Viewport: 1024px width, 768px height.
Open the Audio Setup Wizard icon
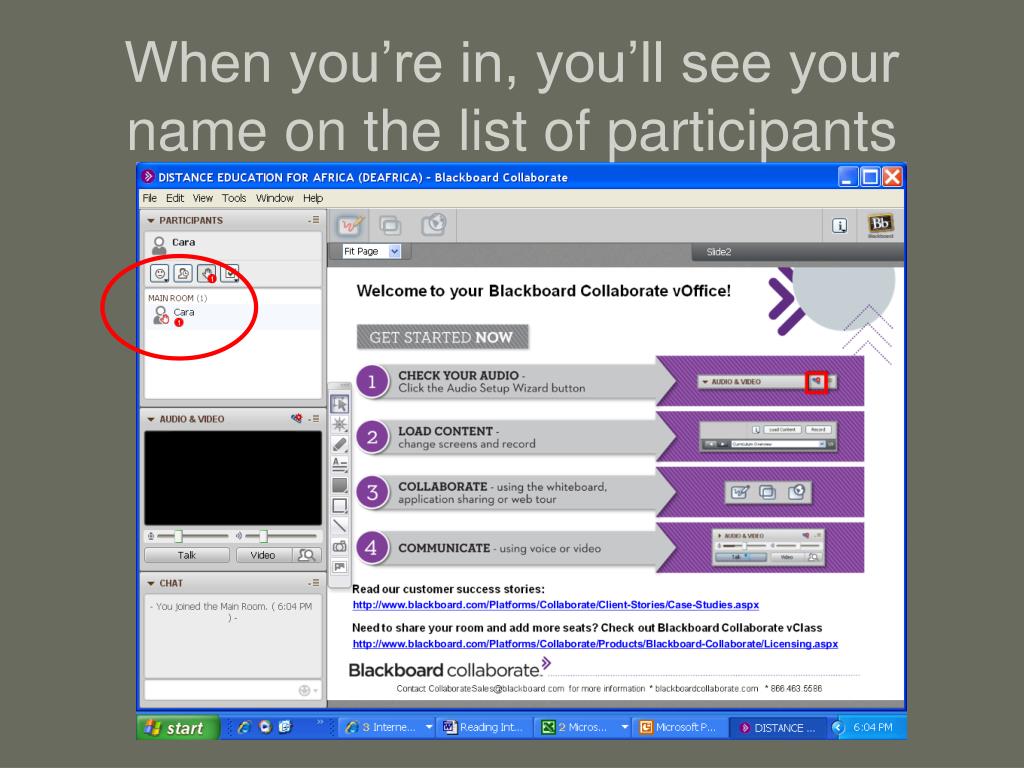pos(297,419)
